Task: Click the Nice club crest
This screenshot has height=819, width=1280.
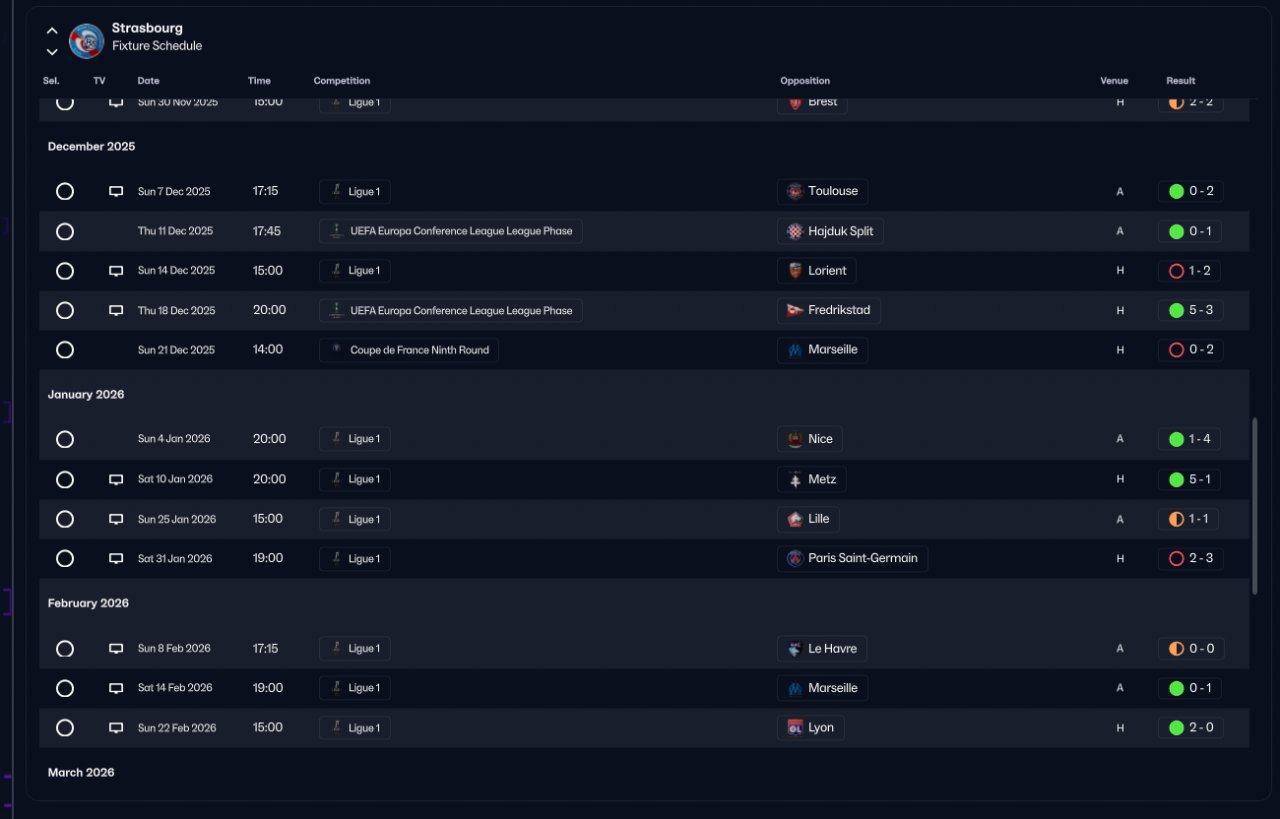Action: click(795, 438)
